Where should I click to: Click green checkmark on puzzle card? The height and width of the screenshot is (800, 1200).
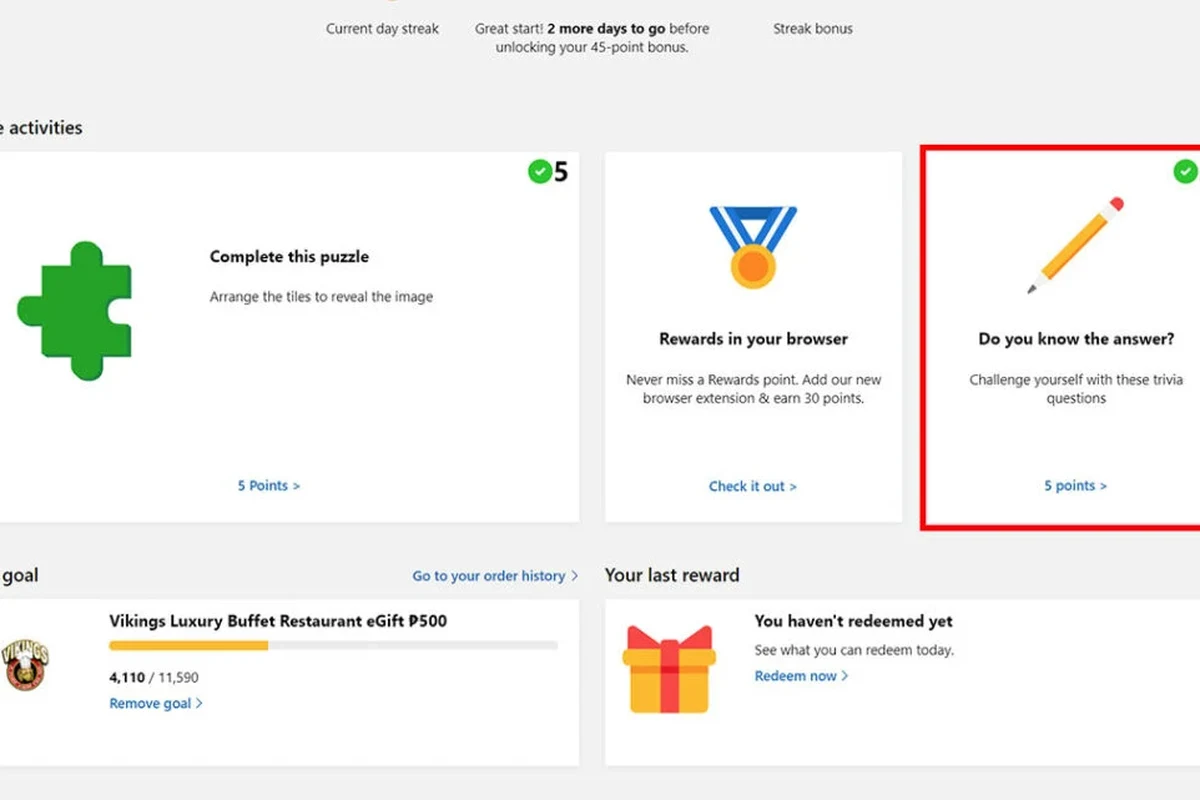pyautogui.click(x=540, y=172)
